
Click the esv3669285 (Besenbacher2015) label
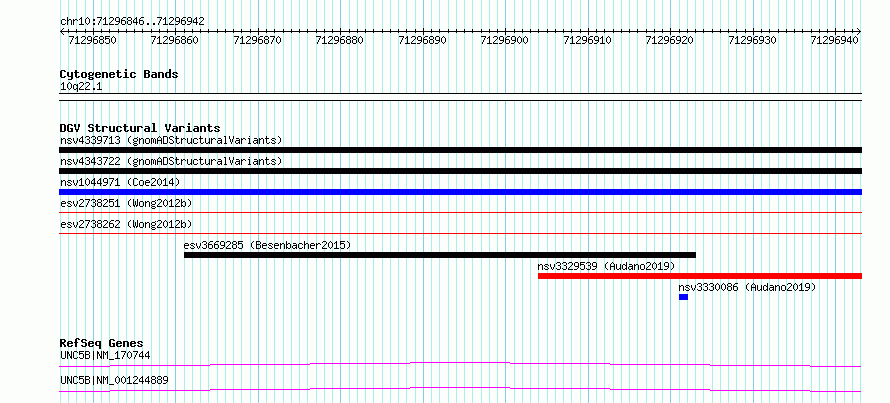(267, 245)
